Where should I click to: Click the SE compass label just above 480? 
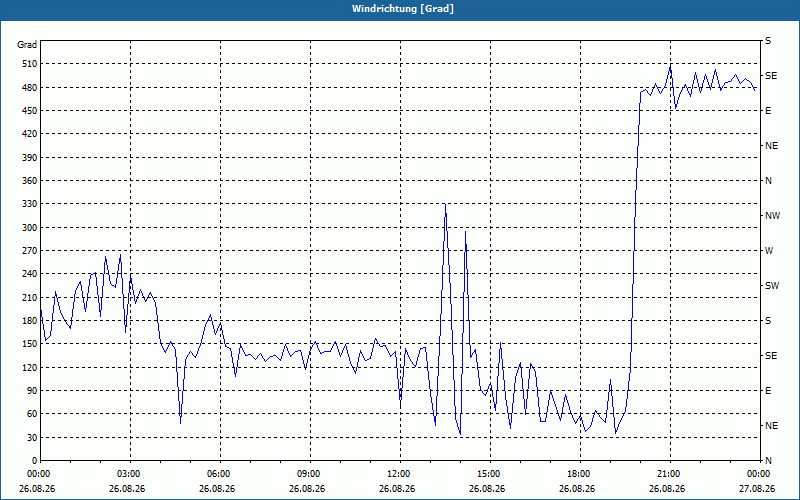pyautogui.click(x=771, y=76)
